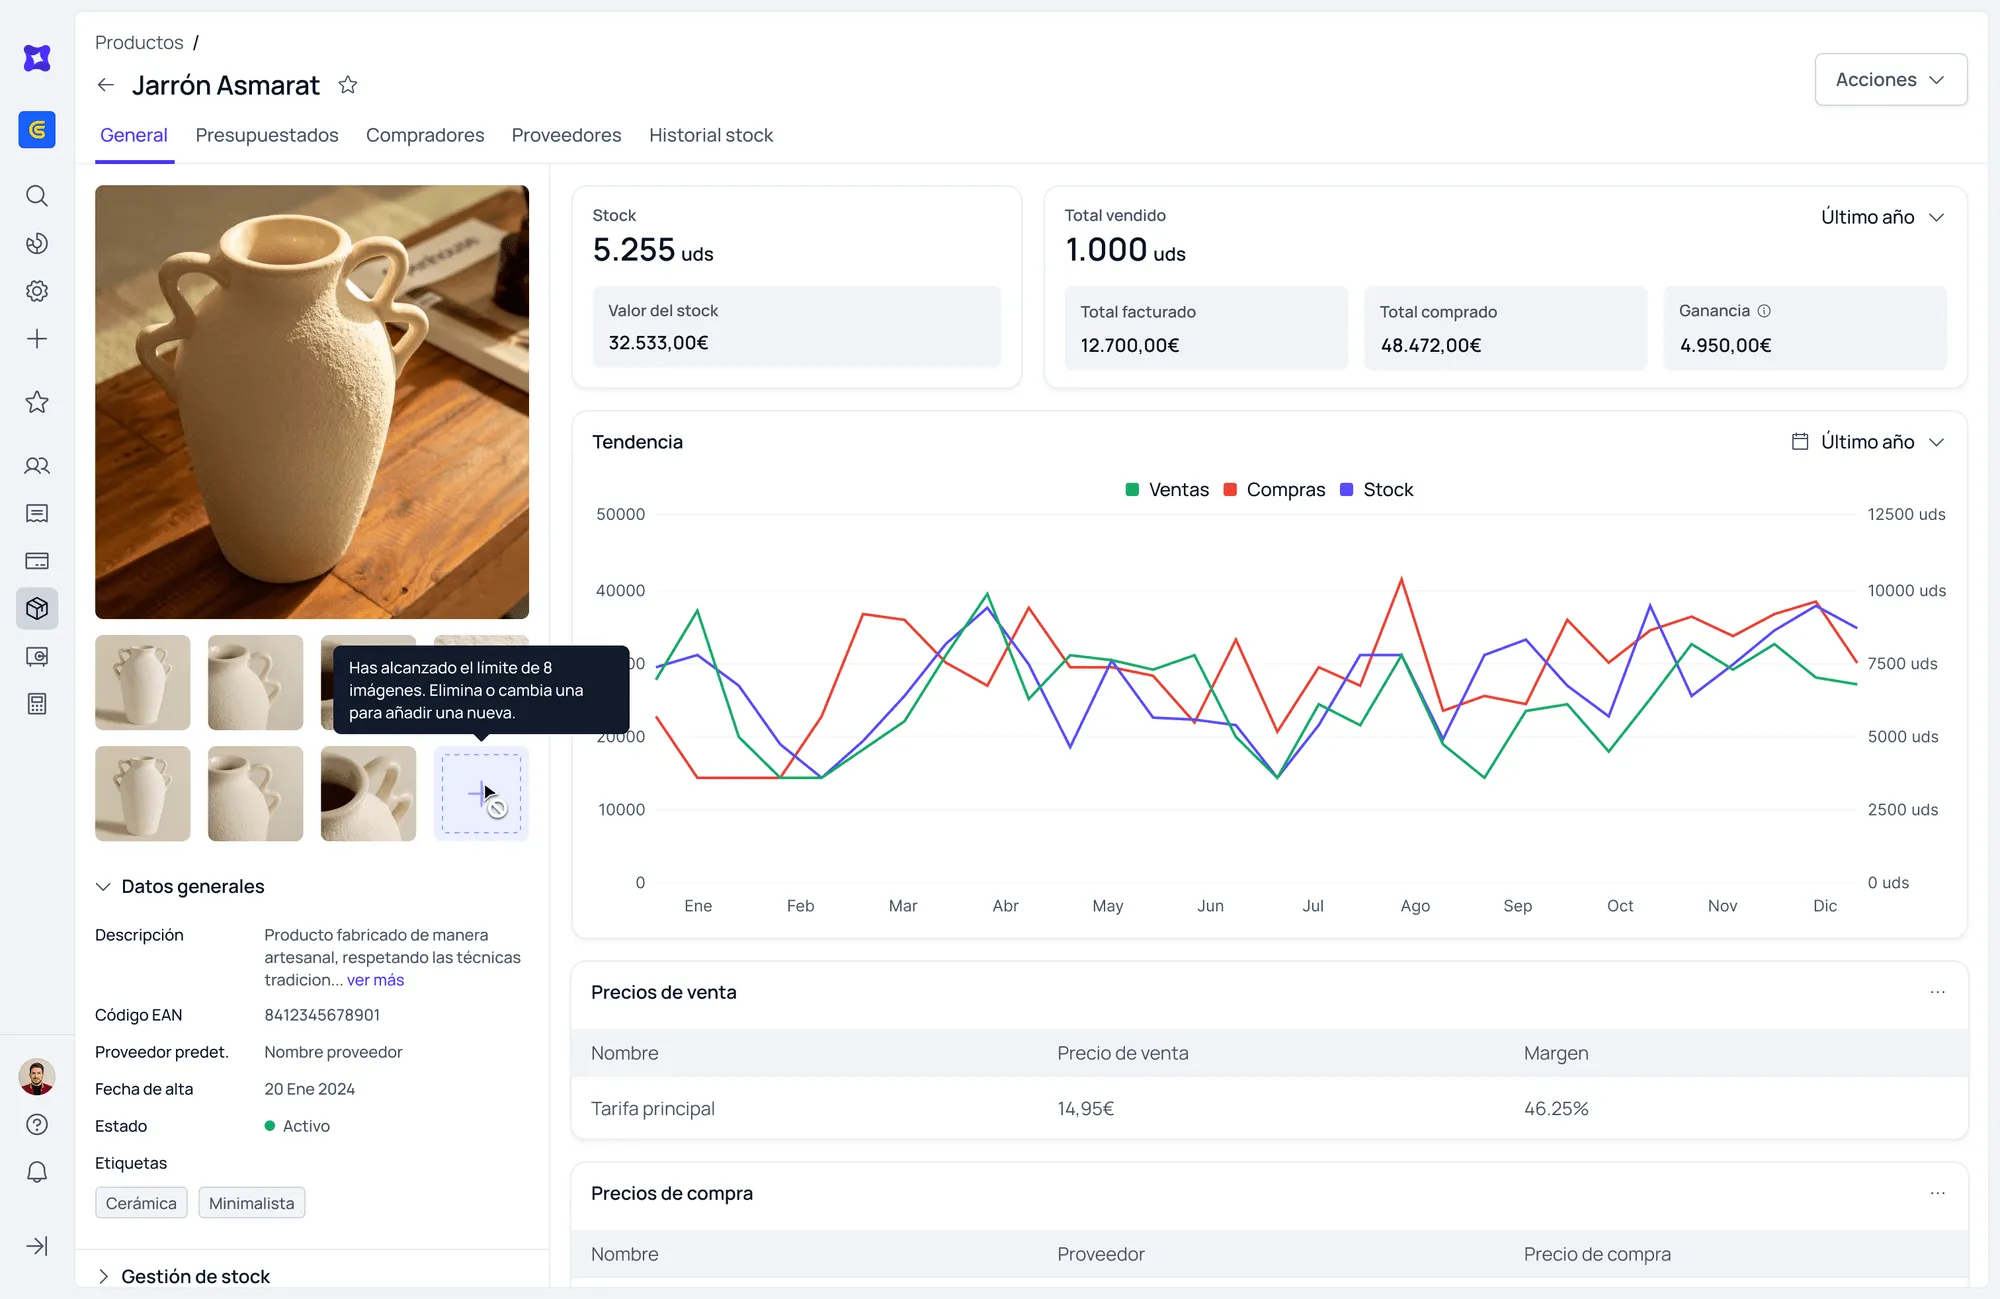The width and height of the screenshot is (2000, 1299).
Task: Click the Total comprado amount 48.472,00€
Action: tap(1431, 345)
